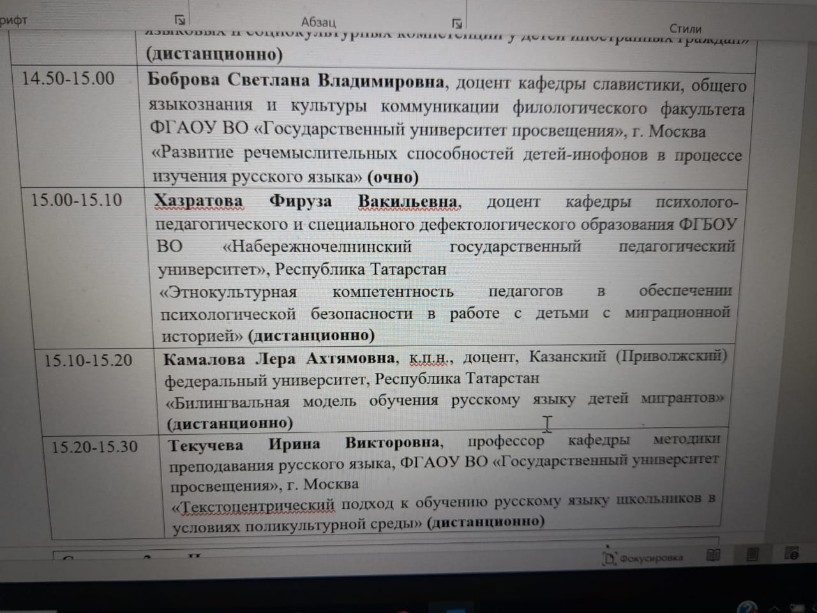Open the Абзац paragraph settings launcher
817x613 pixels.
point(456,21)
